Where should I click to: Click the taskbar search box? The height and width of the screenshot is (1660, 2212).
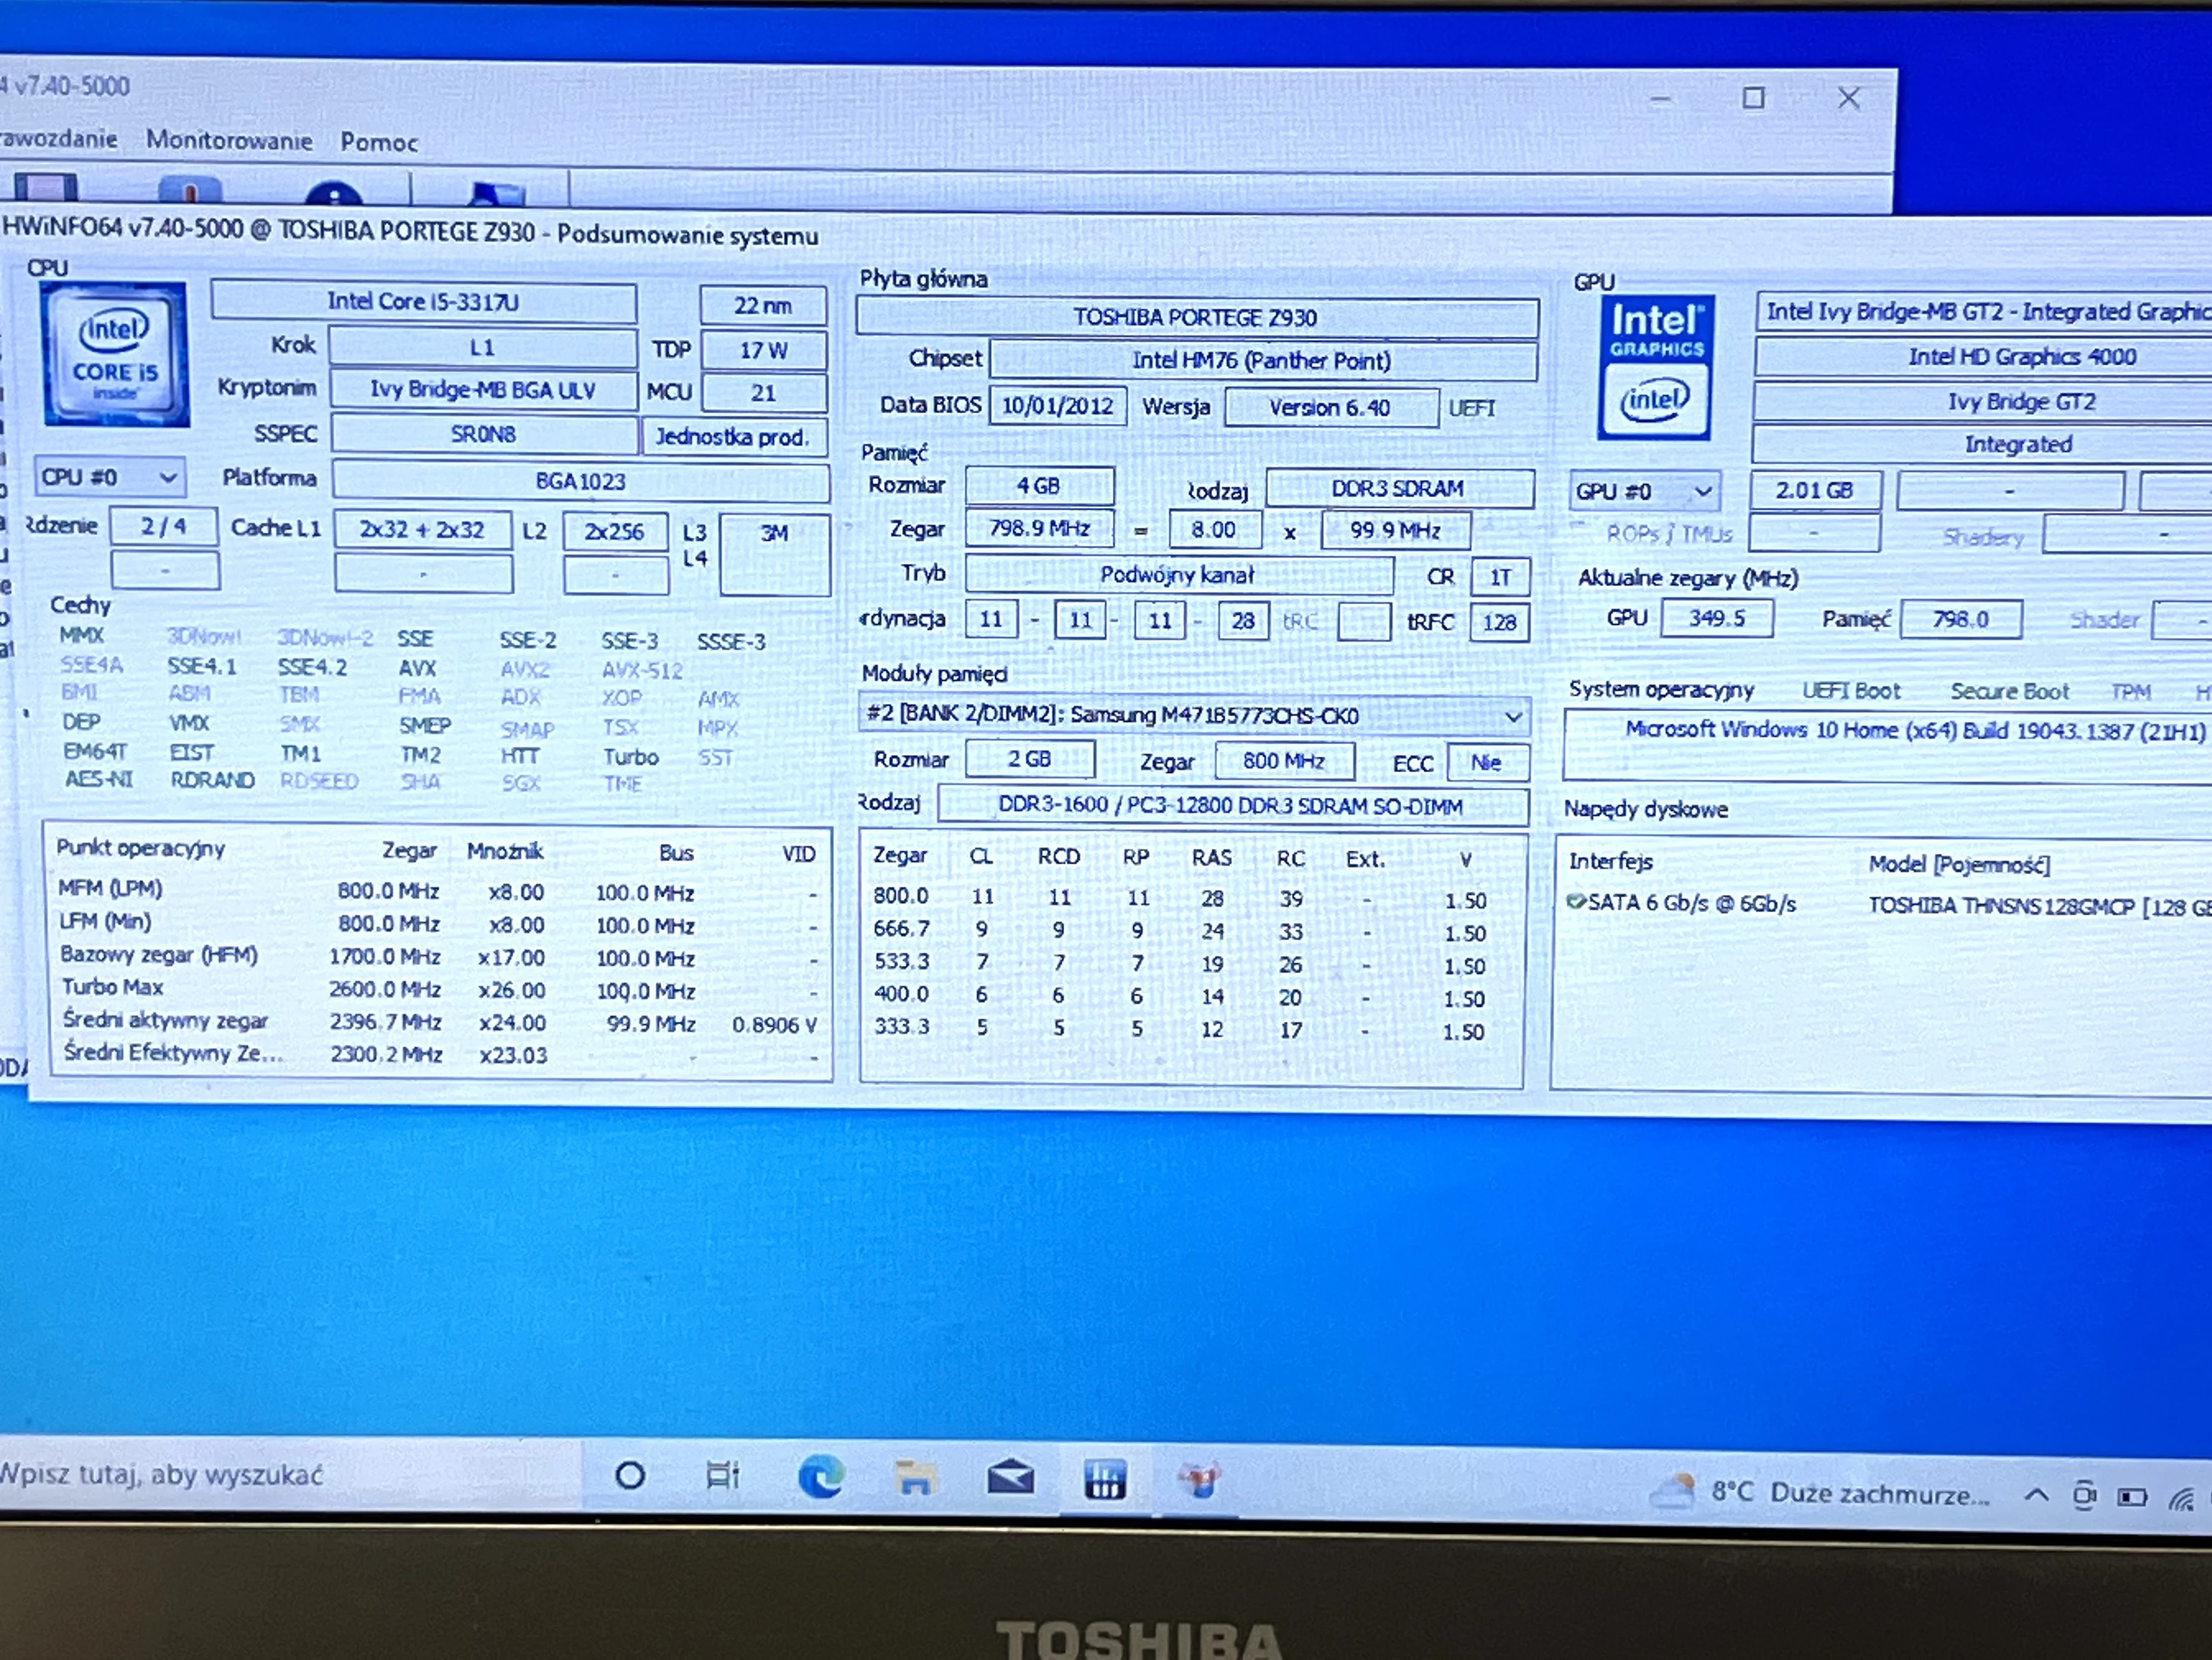tap(290, 1474)
